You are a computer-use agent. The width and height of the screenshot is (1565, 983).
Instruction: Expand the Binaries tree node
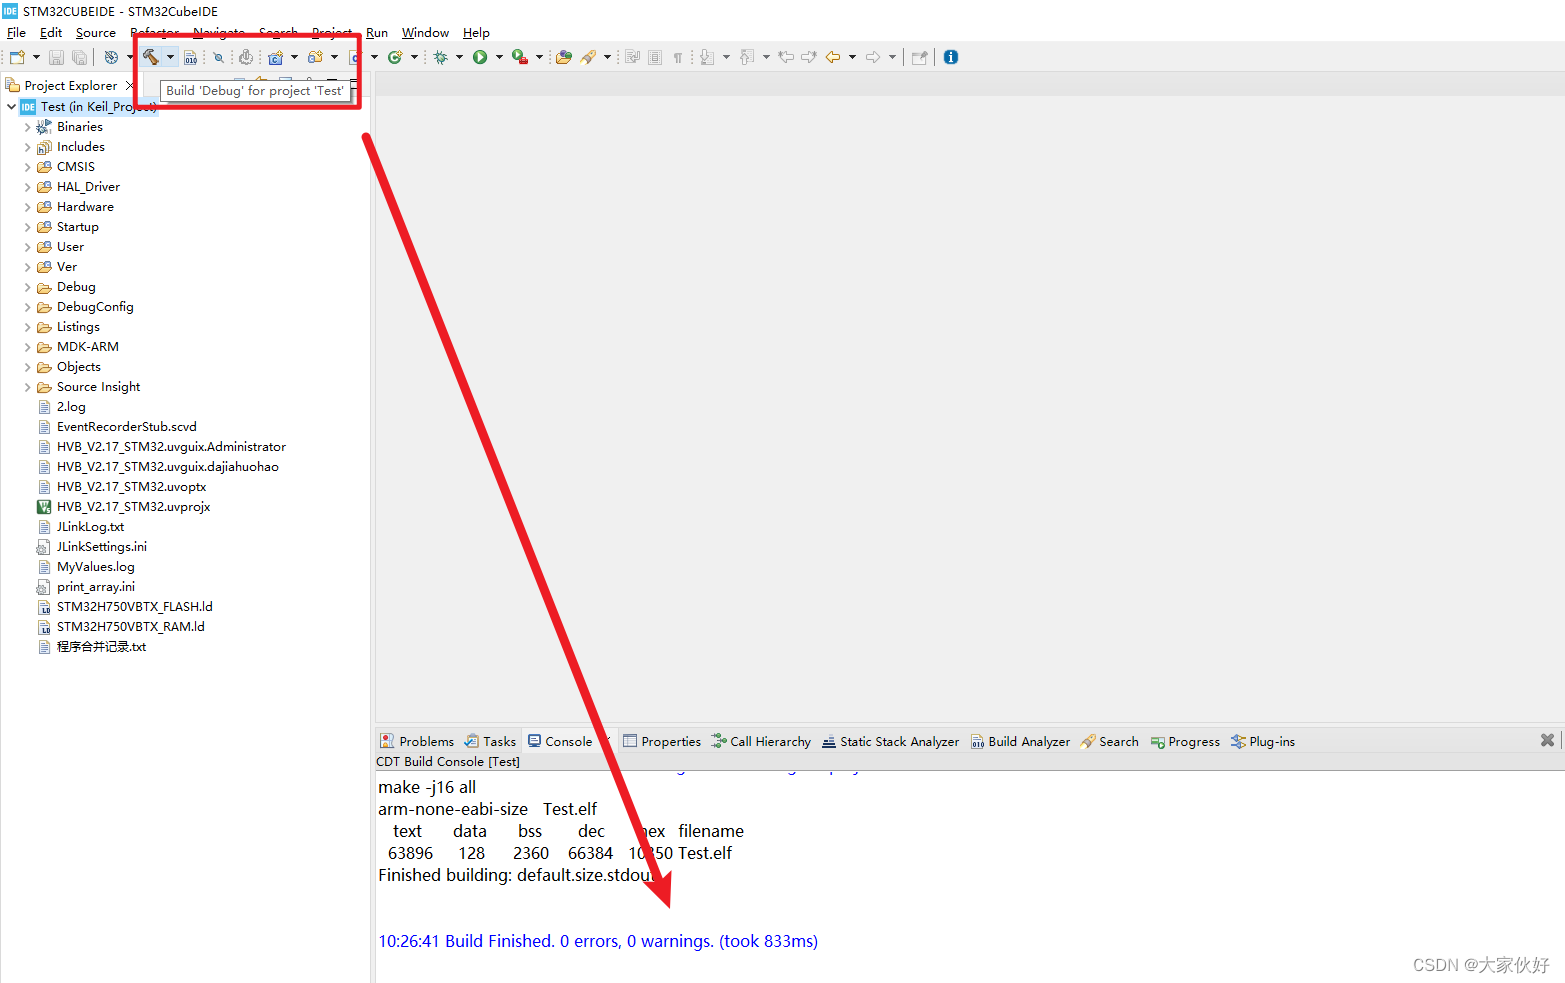pos(27,127)
